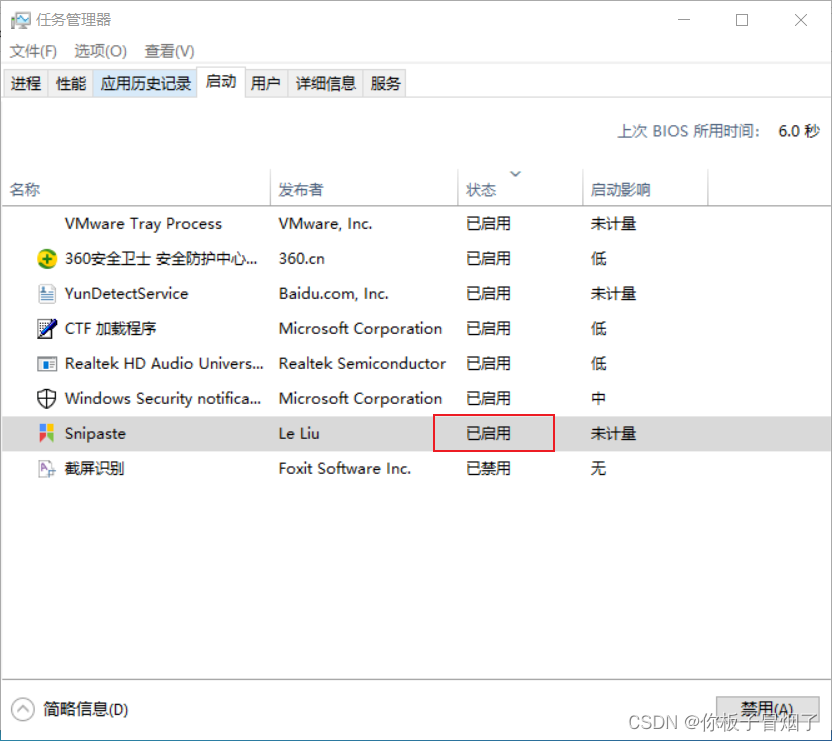Switch to the 应用历史记录 tab
This screenshot has width=832, height=741.
(x=145, y=83)
